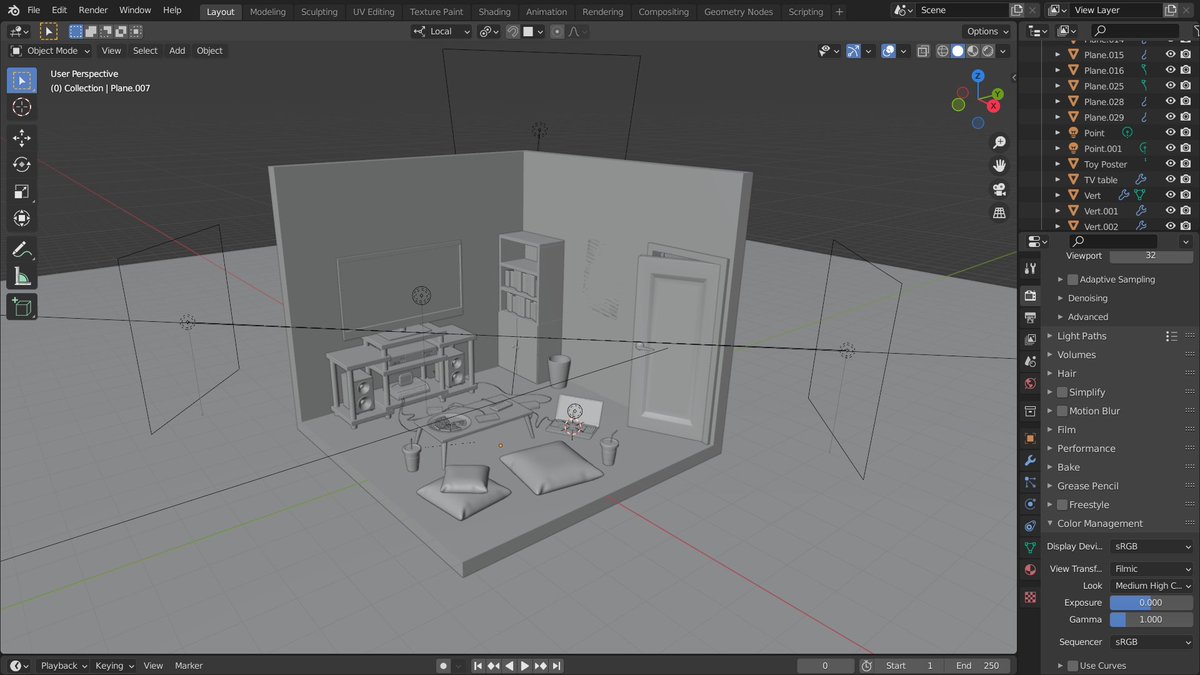1200x675 pixels.
Task: Switch to the Geometry Nodes workspace tab
Action: point(738,12)
